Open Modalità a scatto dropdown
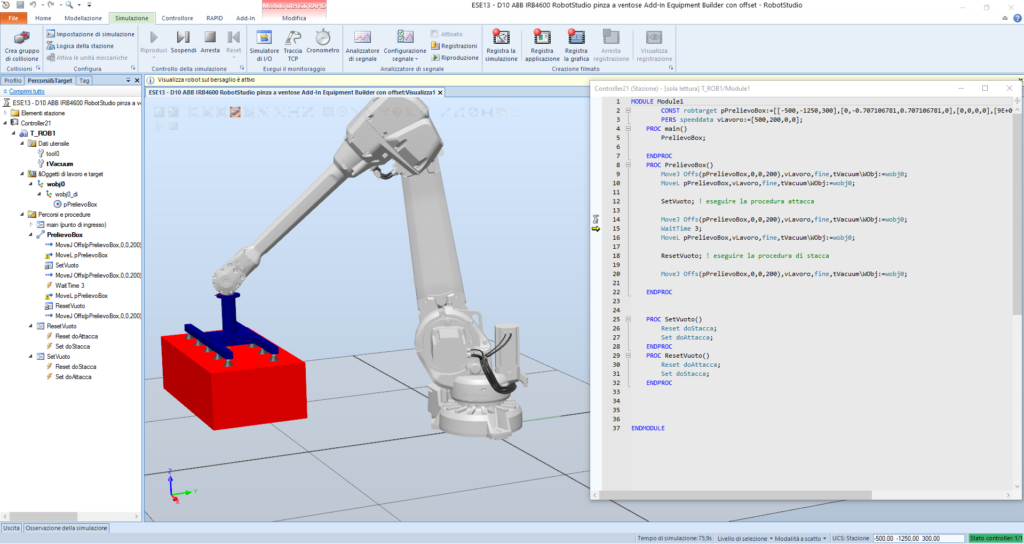1024x544 pixels. (x=801, y=538)
